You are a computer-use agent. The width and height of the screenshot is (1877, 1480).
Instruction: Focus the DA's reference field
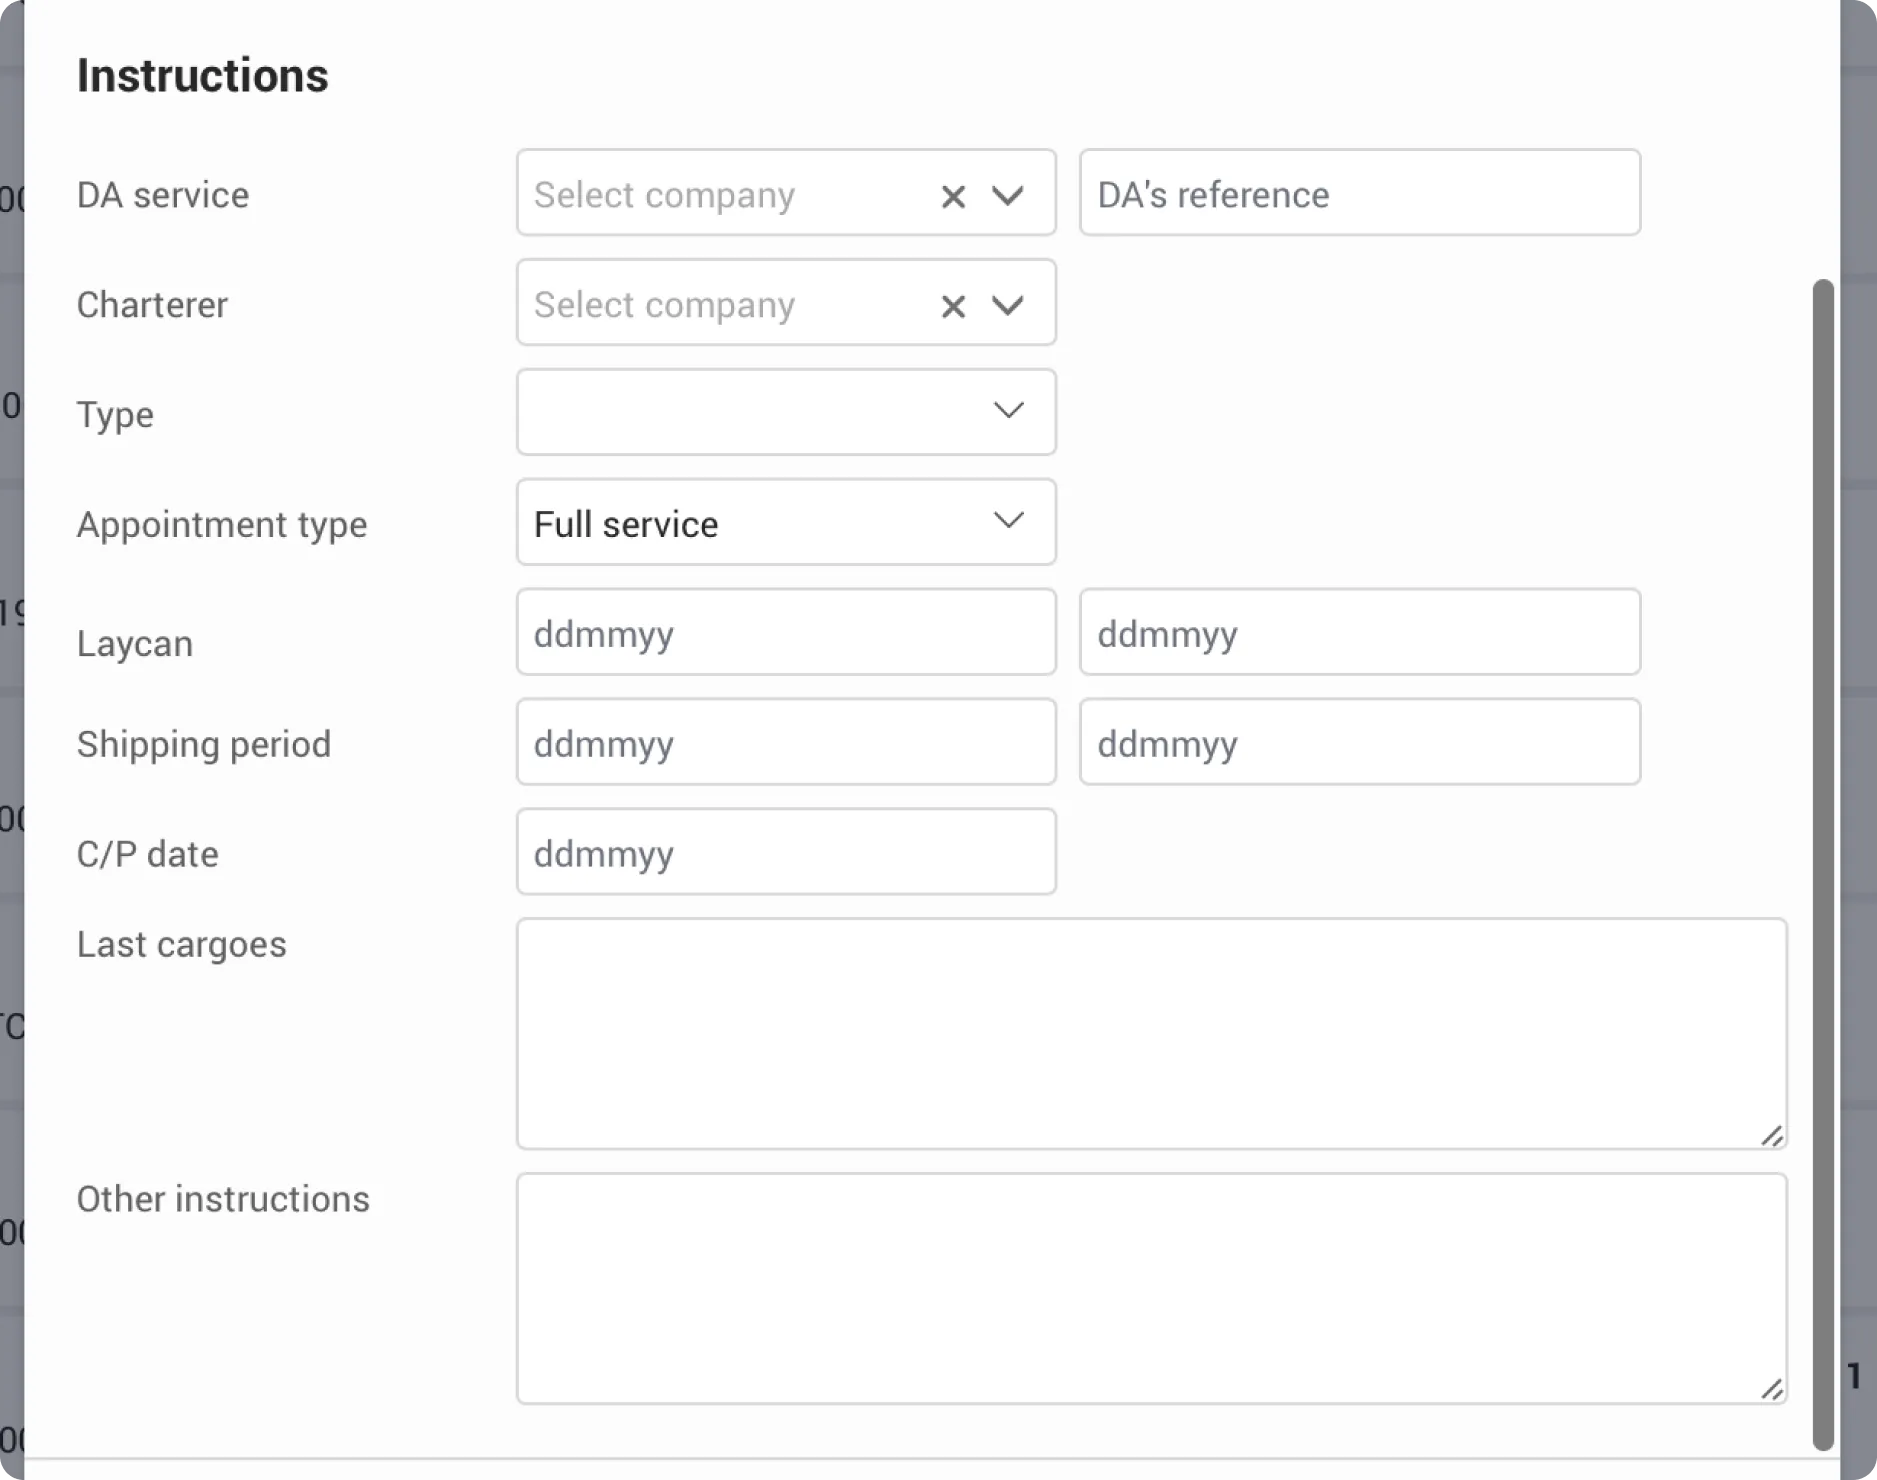[x=1360, y=193]
